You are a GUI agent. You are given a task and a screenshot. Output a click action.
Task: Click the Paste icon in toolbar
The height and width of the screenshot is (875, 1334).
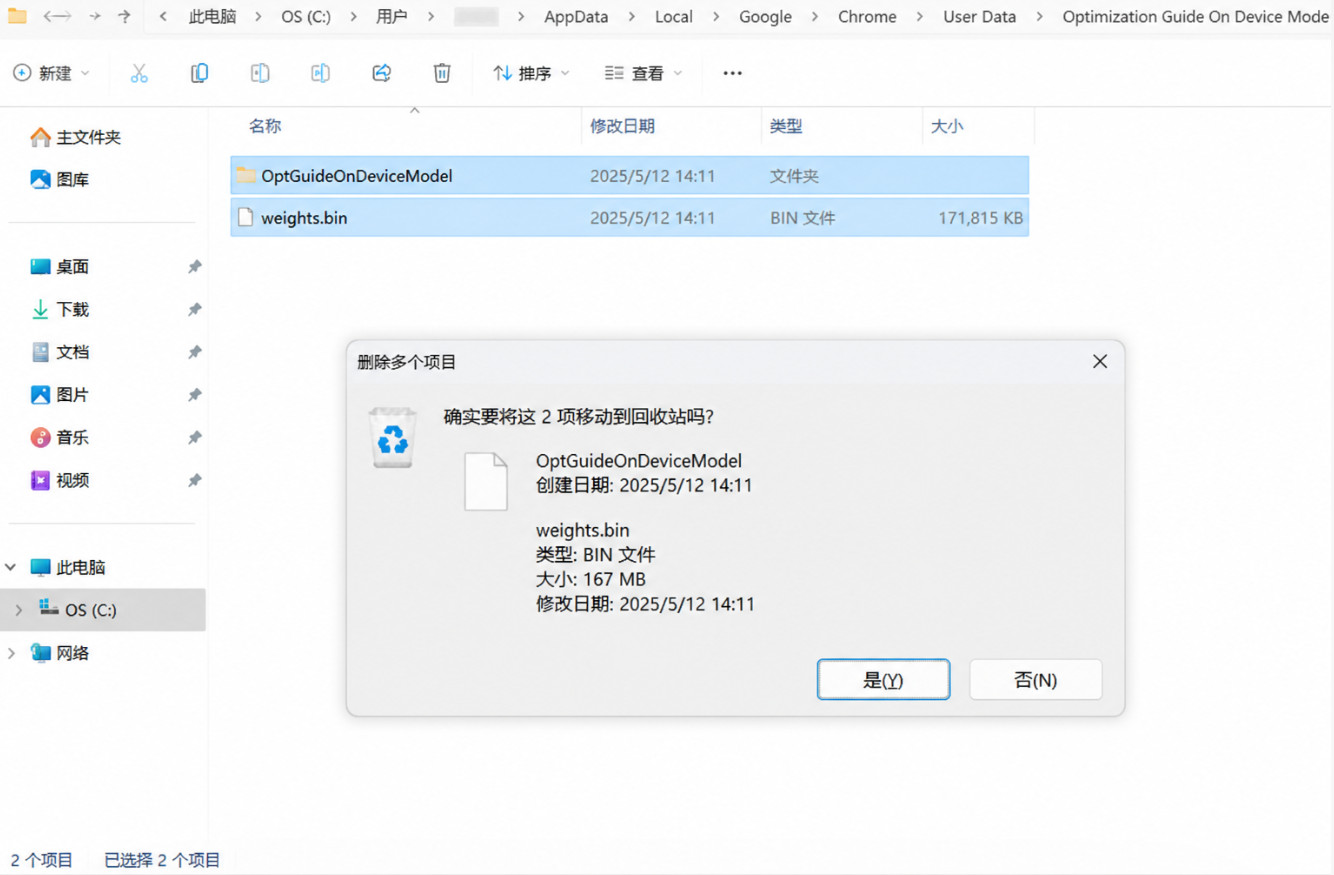click(x=260, y=73)
